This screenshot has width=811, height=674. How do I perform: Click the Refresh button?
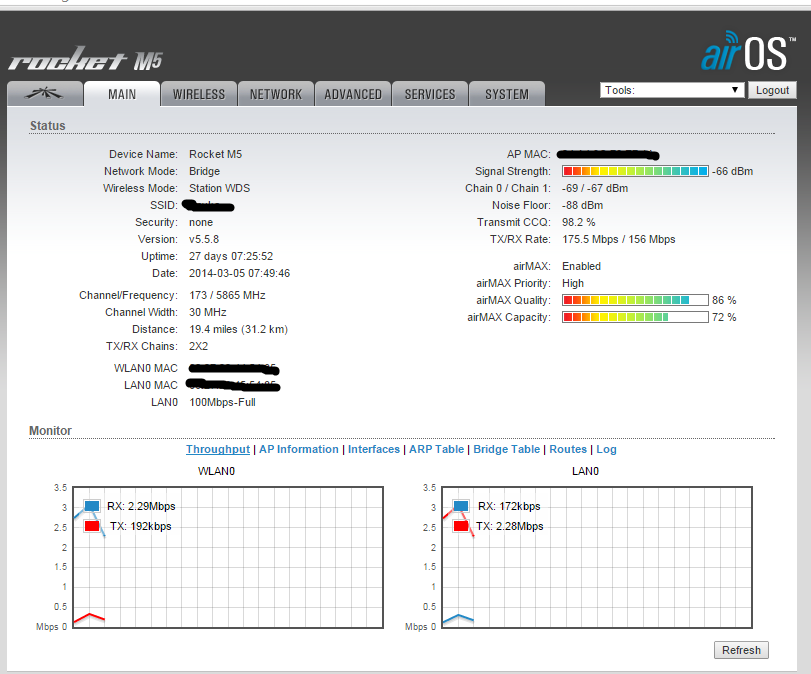click(741, 650)
